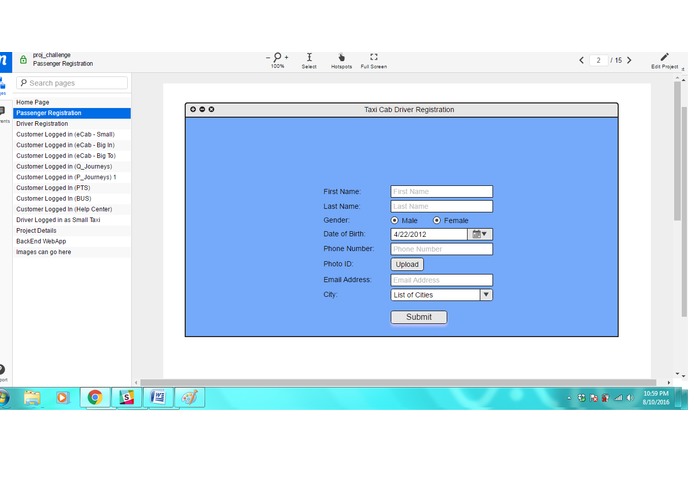Open Customer Logged In (Help Center) page

[x=72, y=209]
